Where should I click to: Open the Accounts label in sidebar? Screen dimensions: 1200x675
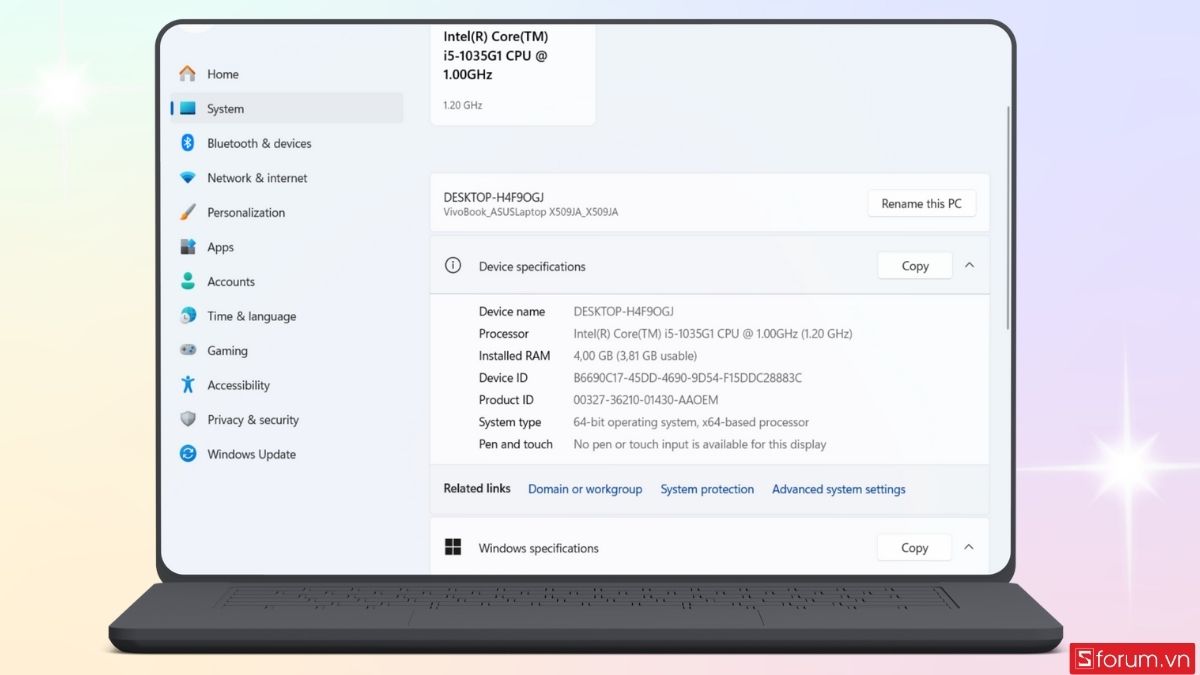231,282
